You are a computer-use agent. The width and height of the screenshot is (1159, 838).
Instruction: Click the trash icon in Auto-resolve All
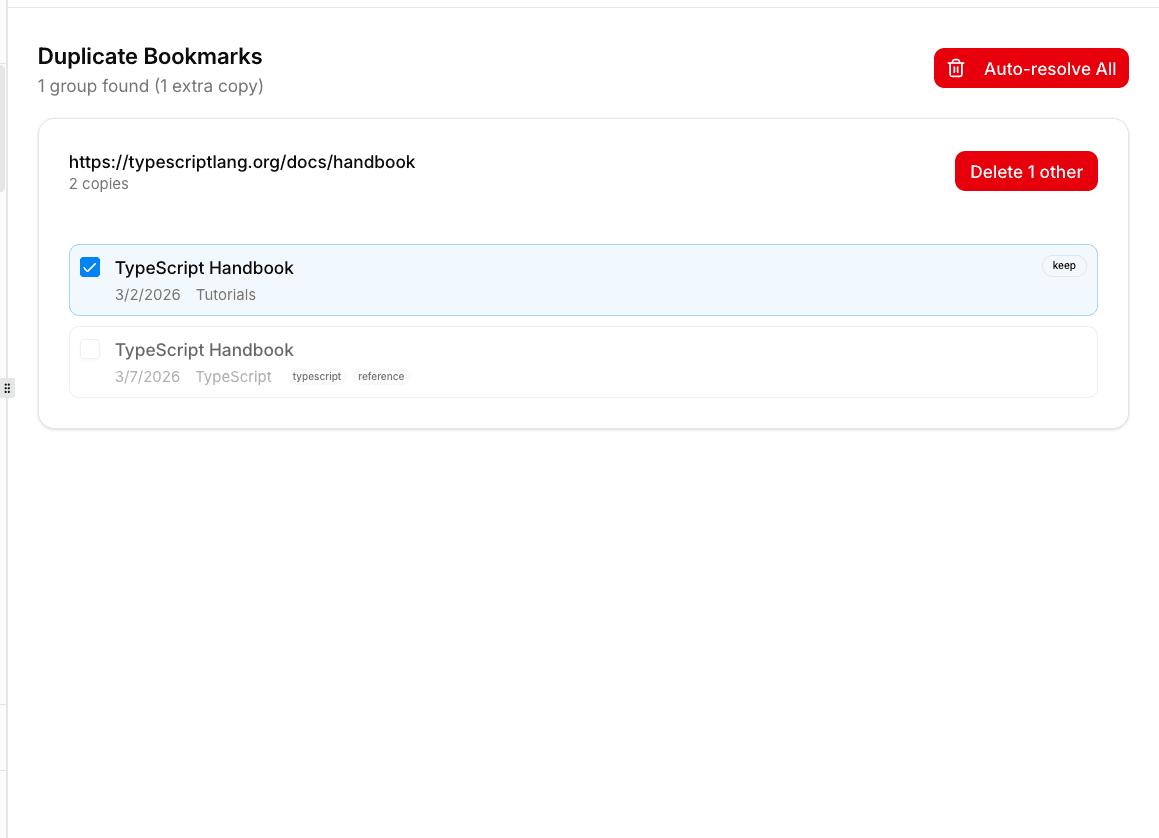click(x=956, y=69)
